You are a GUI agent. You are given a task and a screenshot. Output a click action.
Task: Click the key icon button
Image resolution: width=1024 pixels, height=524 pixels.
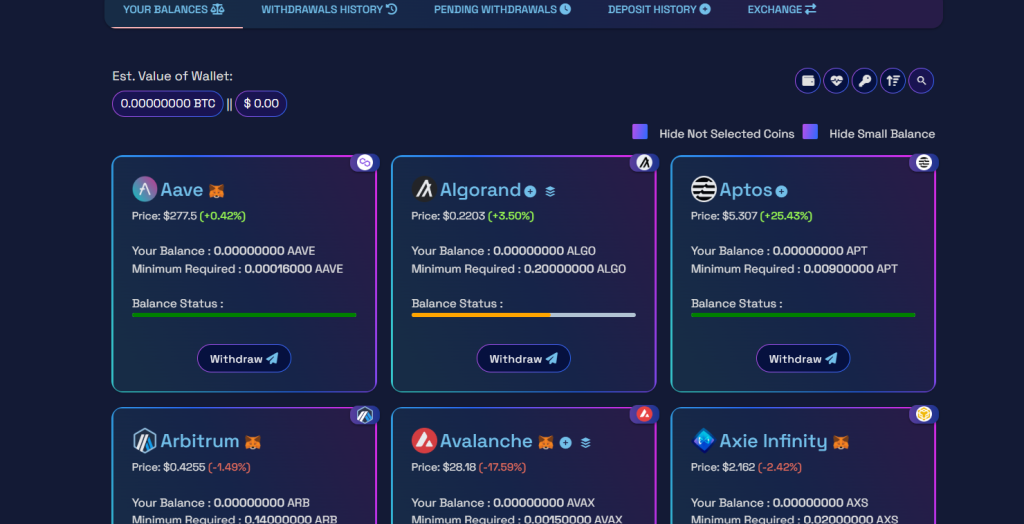864,81
